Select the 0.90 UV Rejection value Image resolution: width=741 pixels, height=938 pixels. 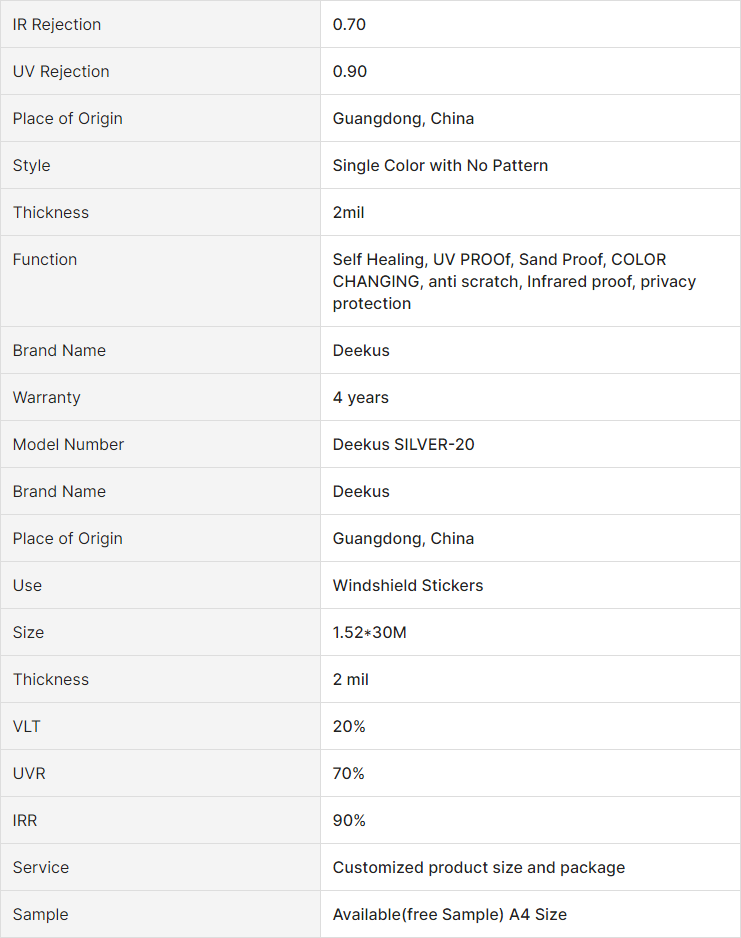(x=350, y=72)
